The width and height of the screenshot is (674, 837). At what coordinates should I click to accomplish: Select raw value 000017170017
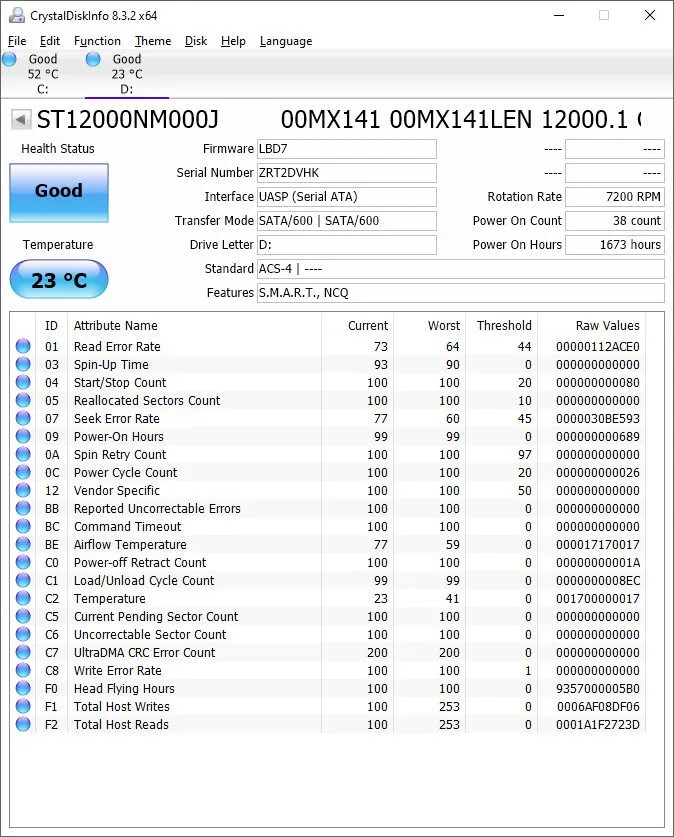tap(598, 544)
